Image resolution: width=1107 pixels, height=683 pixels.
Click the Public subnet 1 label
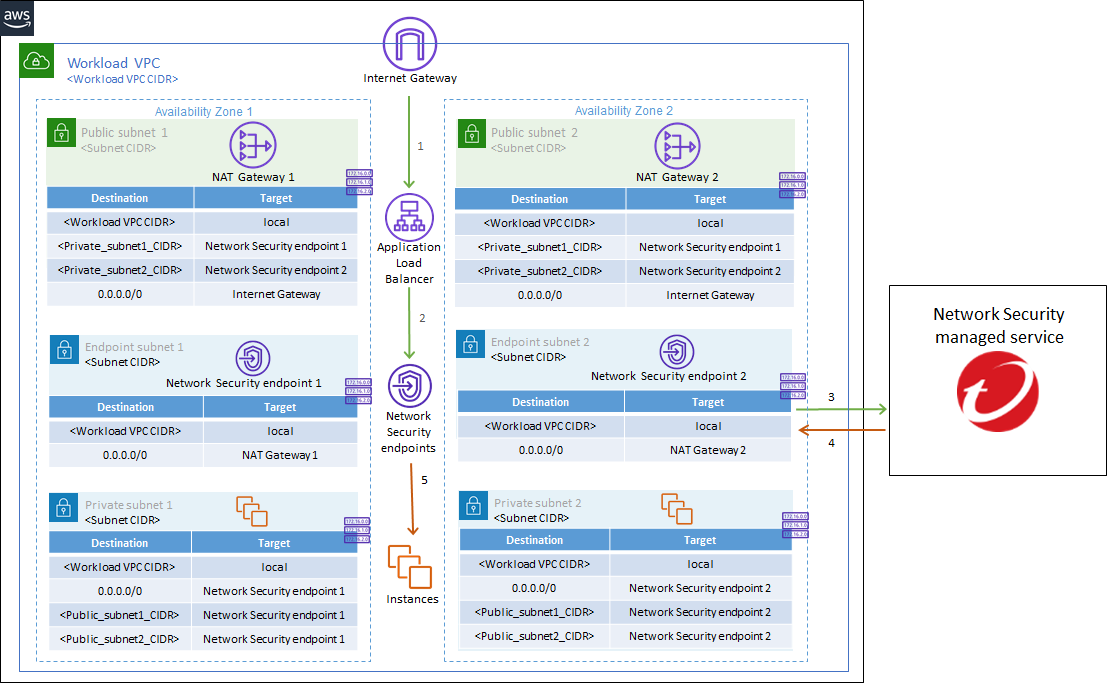[124, 132]
